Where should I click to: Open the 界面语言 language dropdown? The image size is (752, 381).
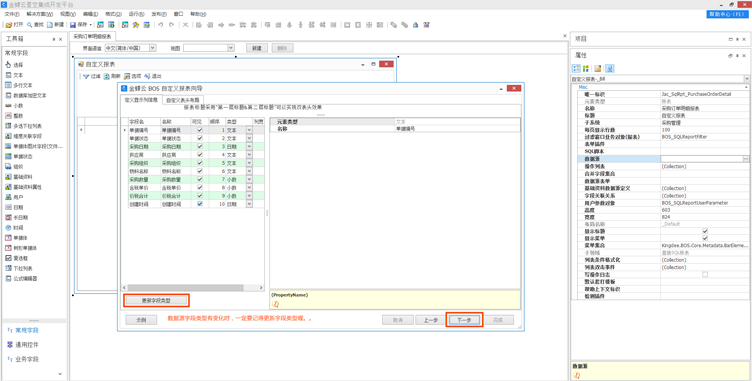click(153, 48)
